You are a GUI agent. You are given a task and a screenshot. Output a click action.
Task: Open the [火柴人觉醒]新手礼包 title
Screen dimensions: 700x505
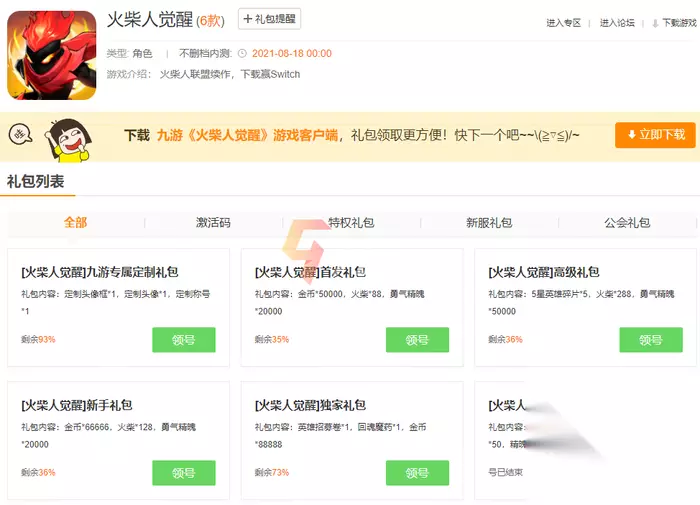click(x=77, y=405)
